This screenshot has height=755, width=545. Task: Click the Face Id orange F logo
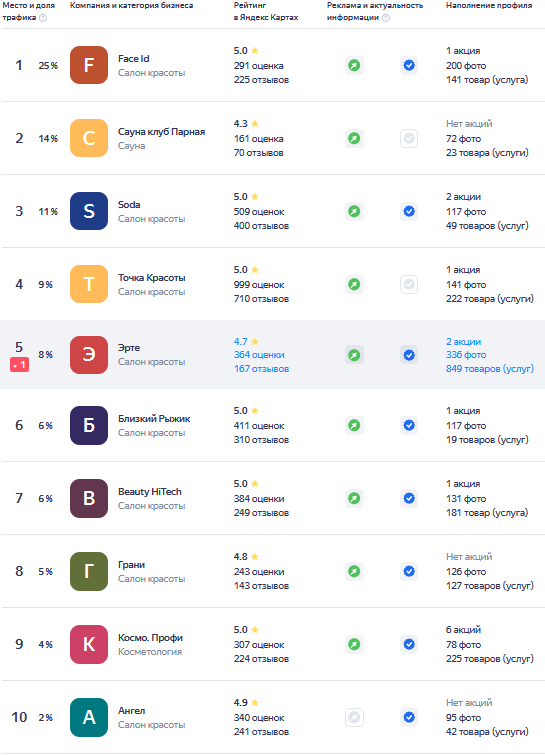(x=89, y=65)
